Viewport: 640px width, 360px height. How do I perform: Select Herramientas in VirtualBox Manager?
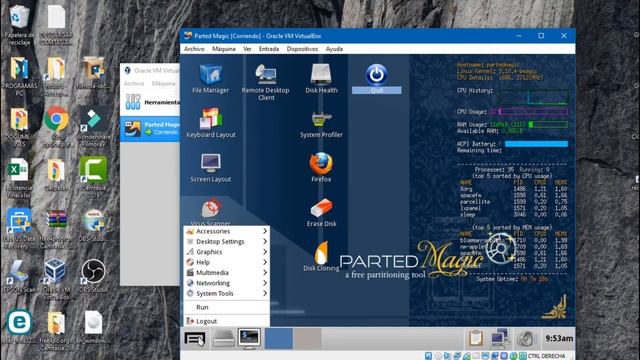click(150, 102)
